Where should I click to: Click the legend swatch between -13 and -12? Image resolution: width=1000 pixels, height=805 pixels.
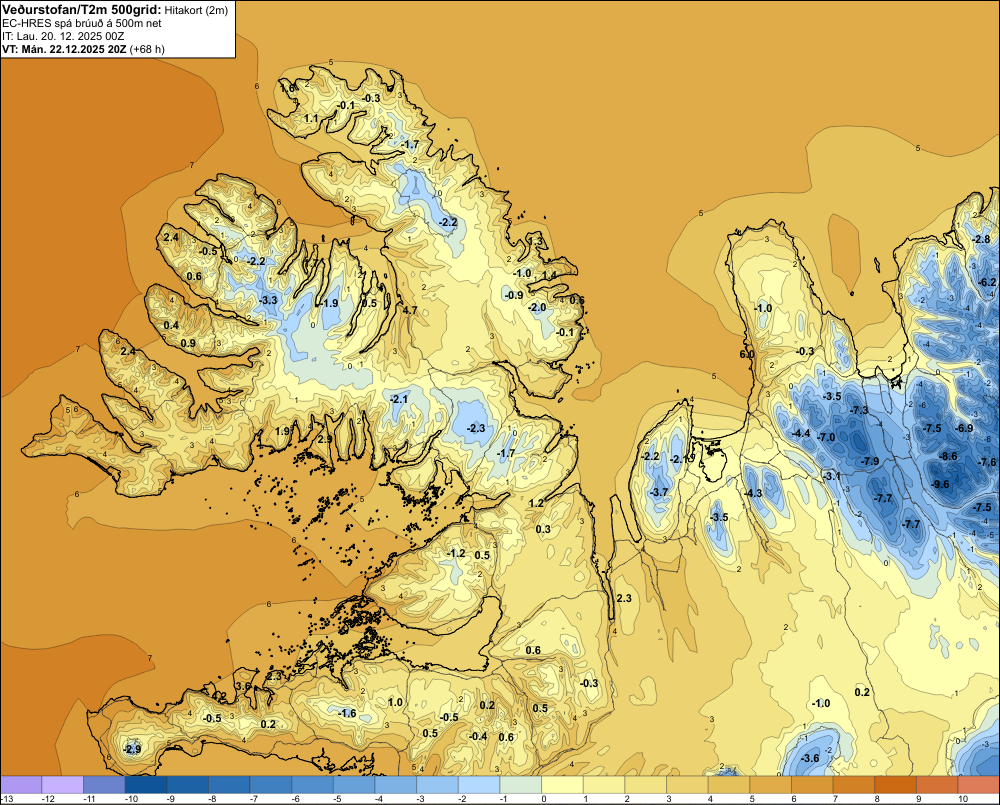pos(21,785)
